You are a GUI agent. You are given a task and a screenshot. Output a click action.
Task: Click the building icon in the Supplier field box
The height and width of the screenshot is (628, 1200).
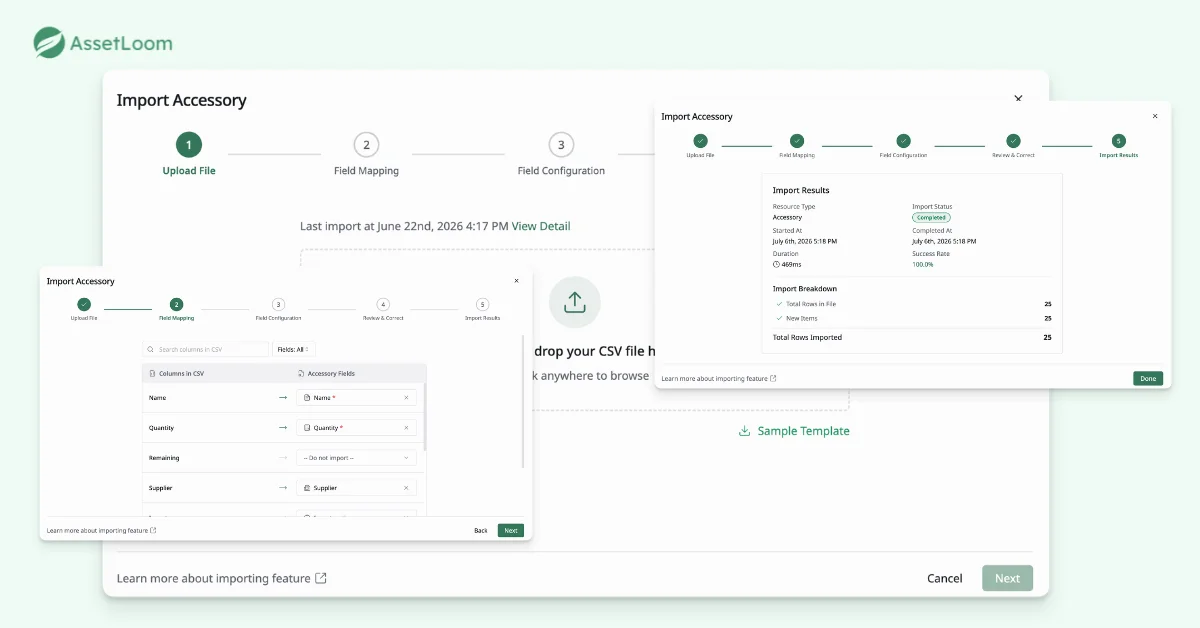(307, 488)
